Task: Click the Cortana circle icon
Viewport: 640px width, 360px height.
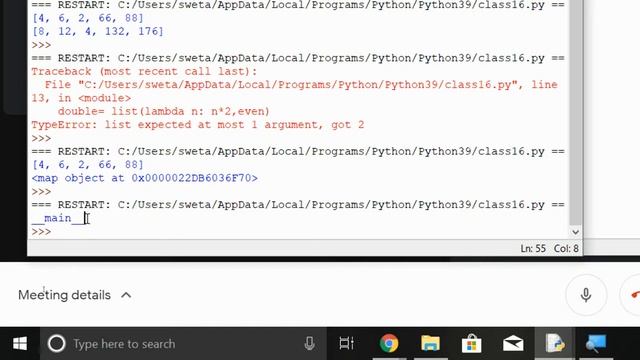Action: 56,344
